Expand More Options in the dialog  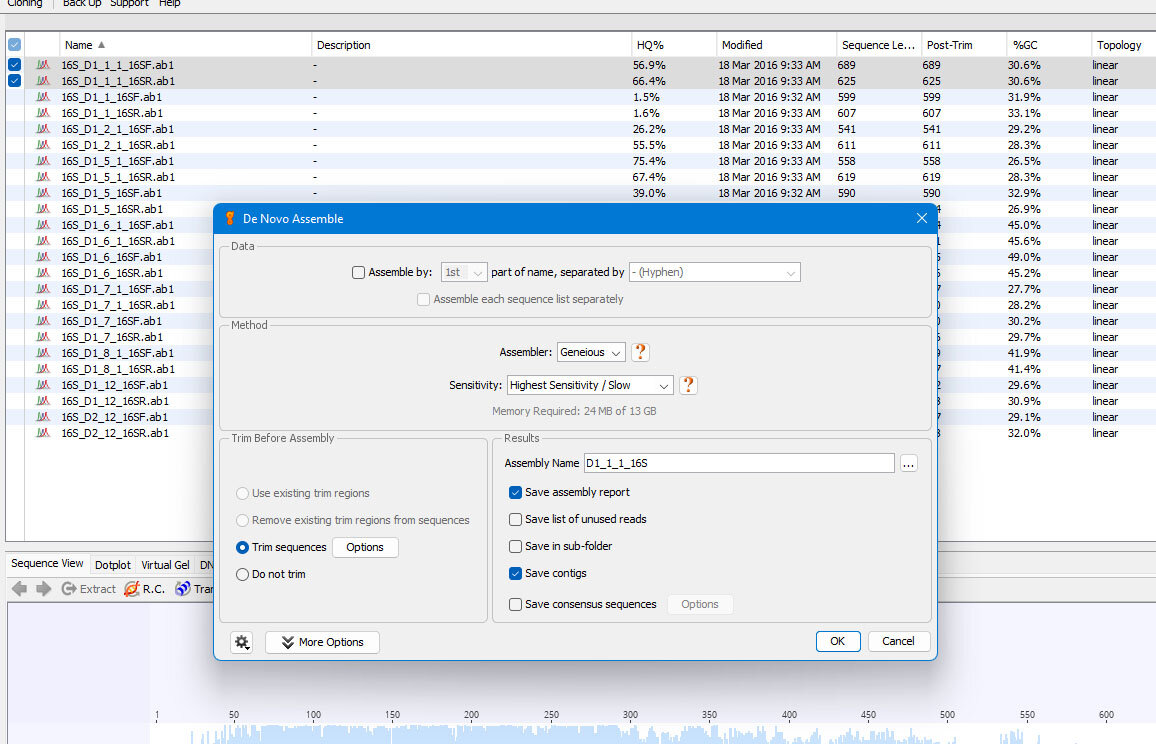[x=322, y=642]
